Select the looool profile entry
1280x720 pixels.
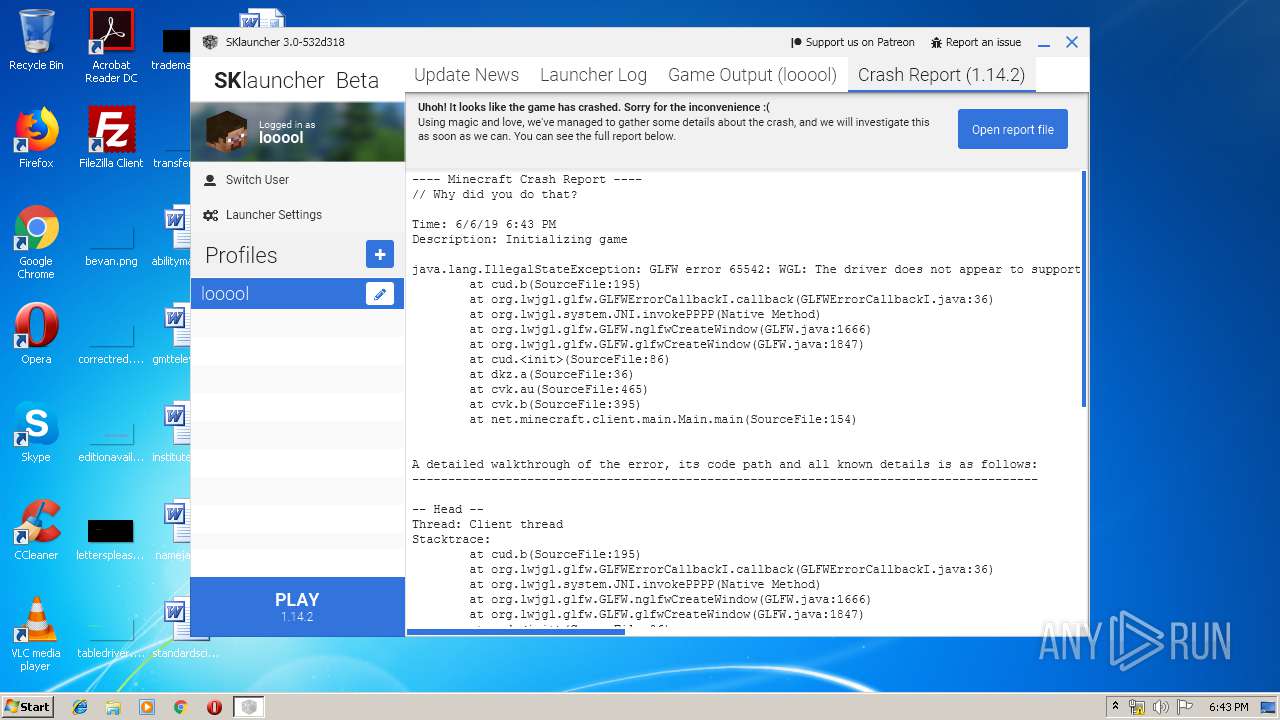pos(297,294)
